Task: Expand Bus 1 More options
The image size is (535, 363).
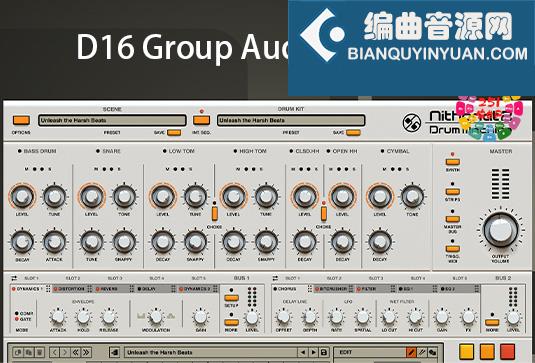Action: (x=231, y=322)
